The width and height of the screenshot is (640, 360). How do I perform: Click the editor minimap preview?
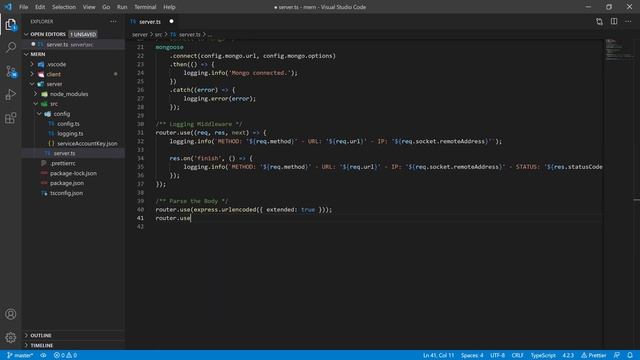(x=619, y=50)
